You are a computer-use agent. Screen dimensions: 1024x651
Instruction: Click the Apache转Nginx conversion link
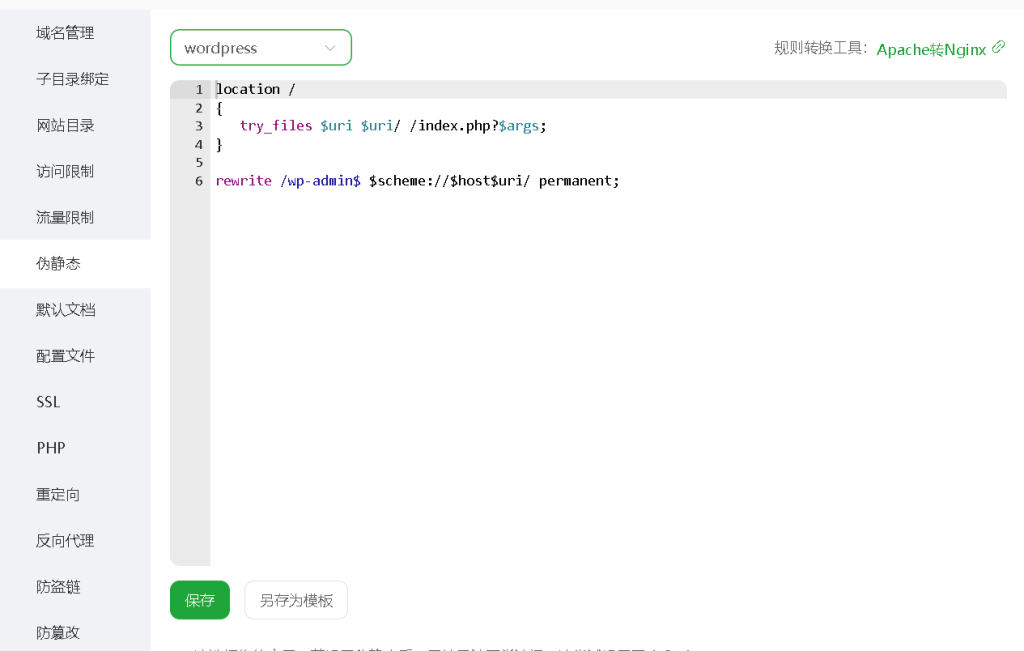(931, 49)
